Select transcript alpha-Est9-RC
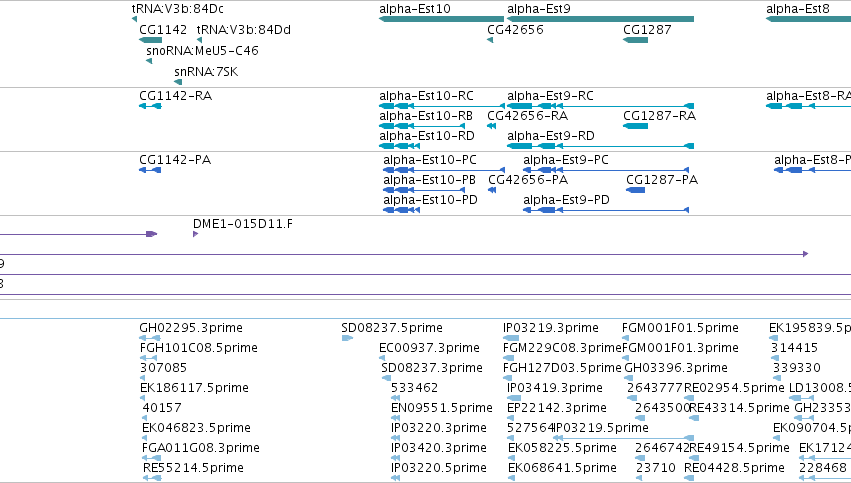This screenshot has height=483, width=851. point(550,96)
